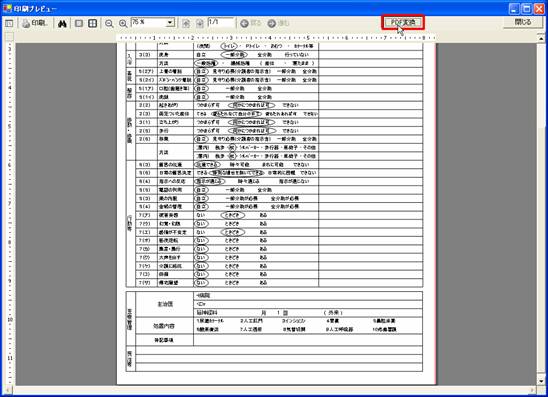Go to next page icon
Viewport: 548px width, 397px height.
tap(200, 23)
